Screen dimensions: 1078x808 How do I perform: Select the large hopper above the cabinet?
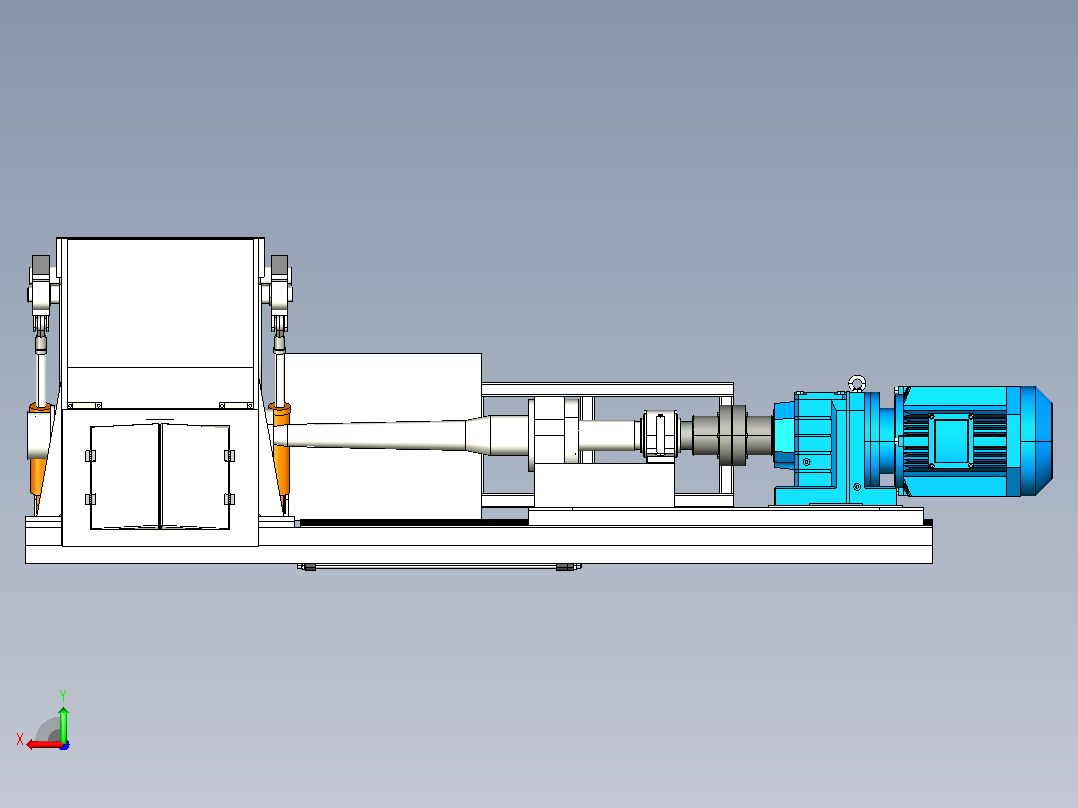click(x=160, y=323)
